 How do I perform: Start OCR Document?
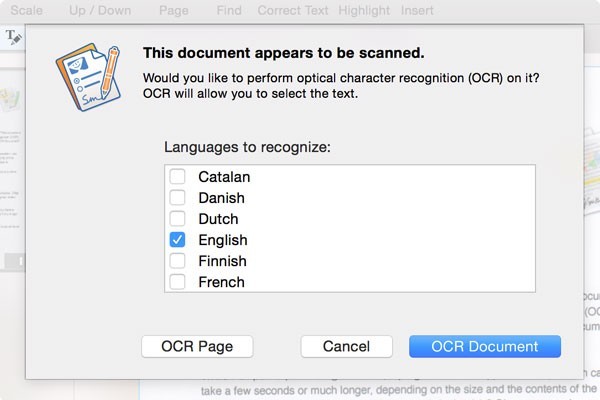tap(485, 346)
